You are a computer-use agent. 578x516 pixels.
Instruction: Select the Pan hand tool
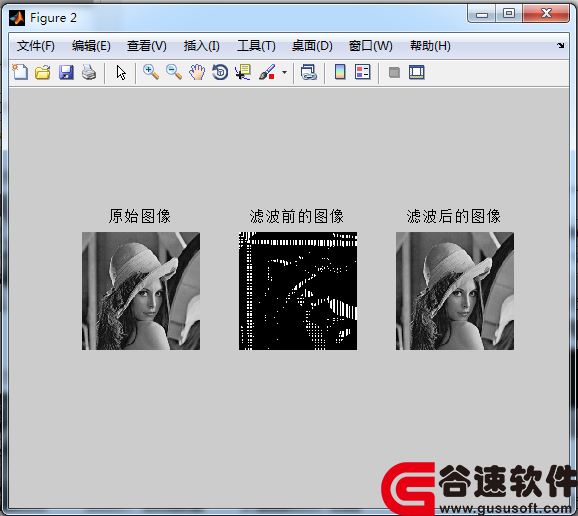pos(197,72)
